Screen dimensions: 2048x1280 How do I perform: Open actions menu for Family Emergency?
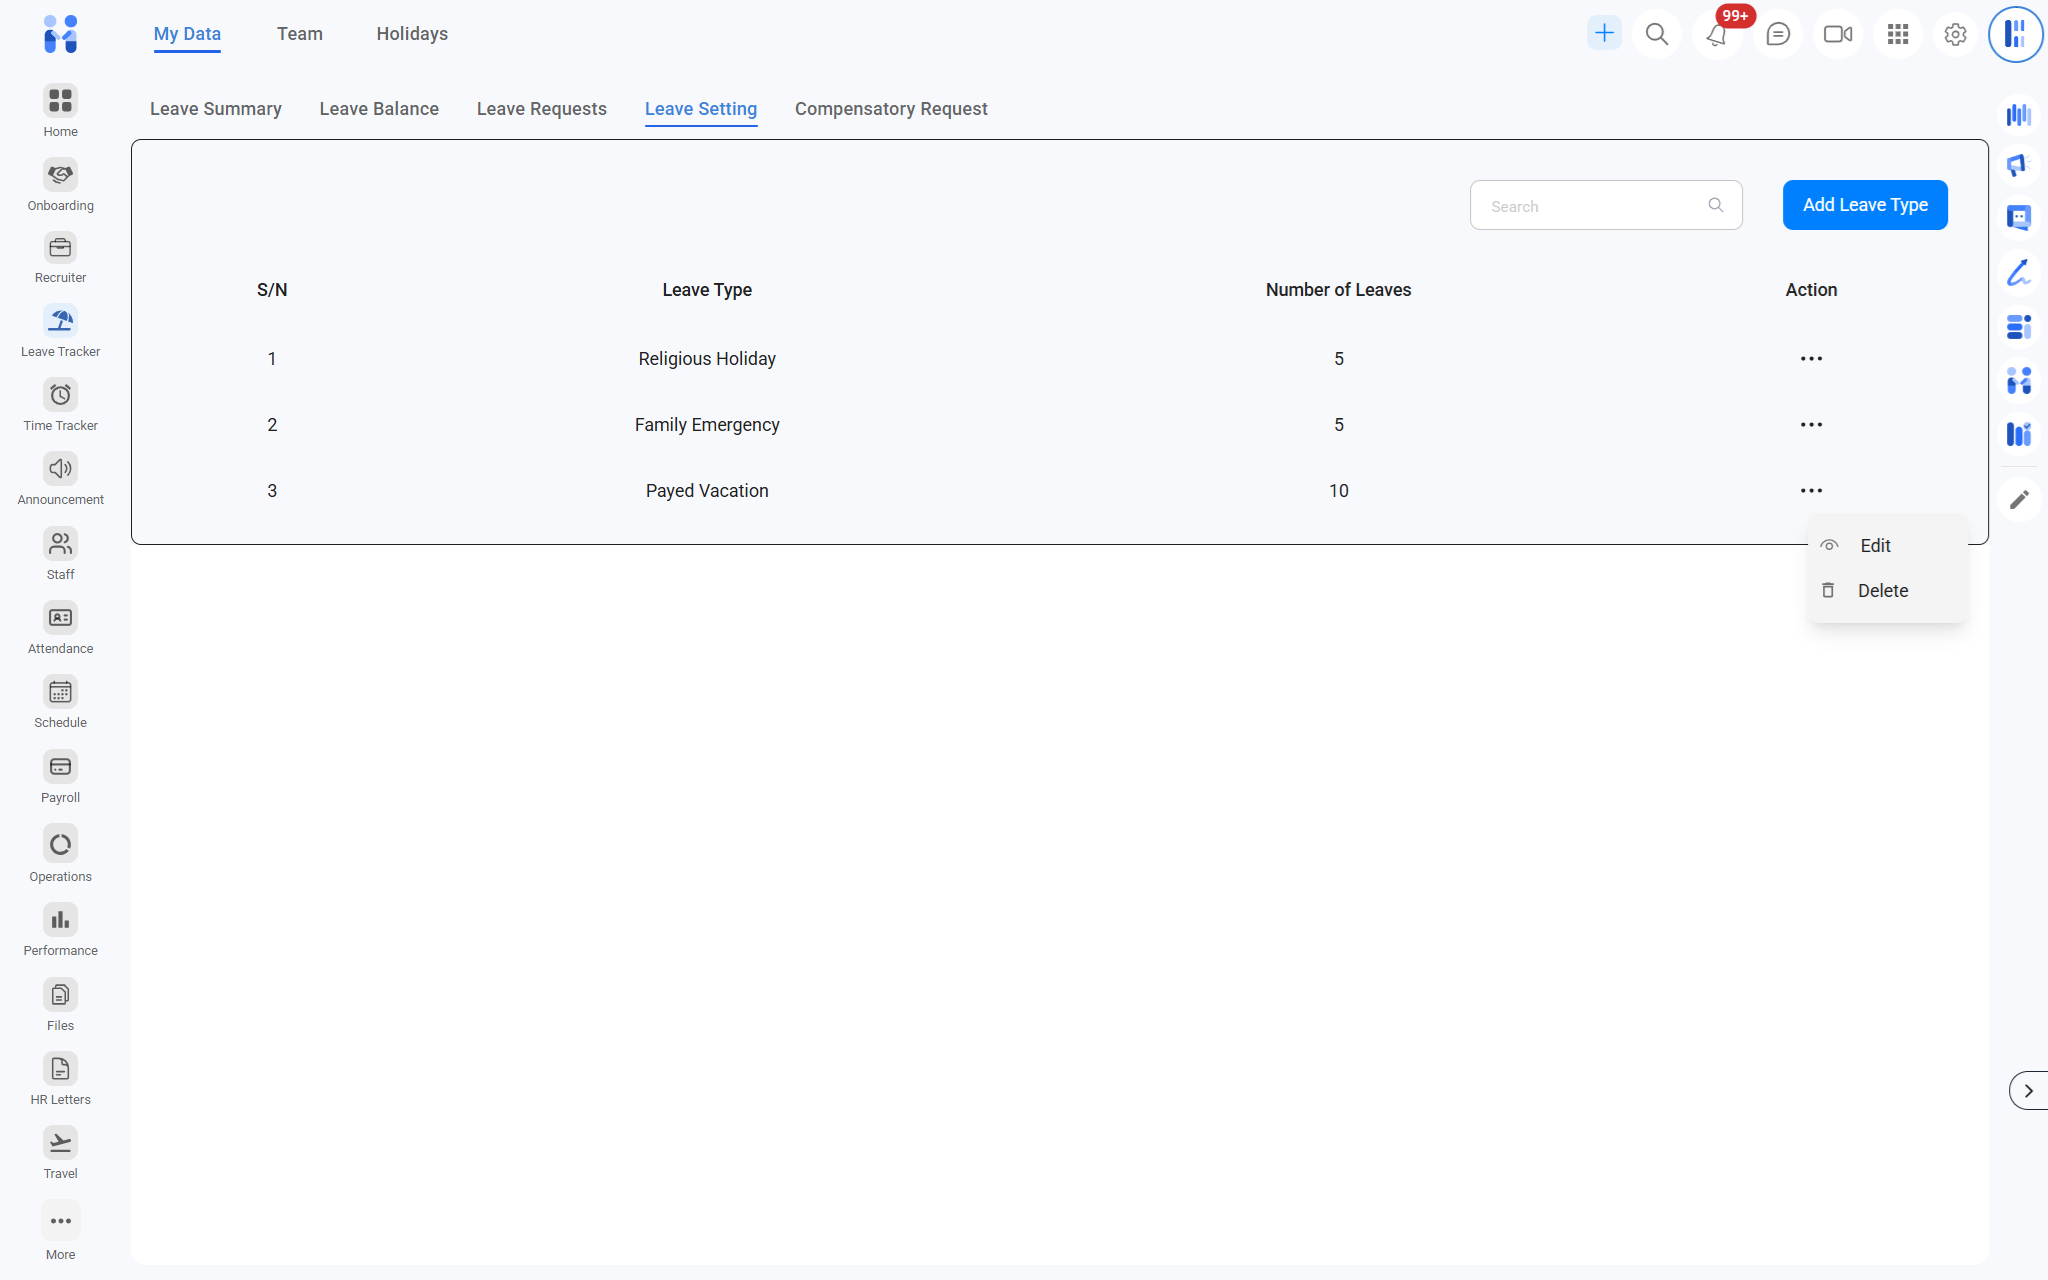[1811, 425]
